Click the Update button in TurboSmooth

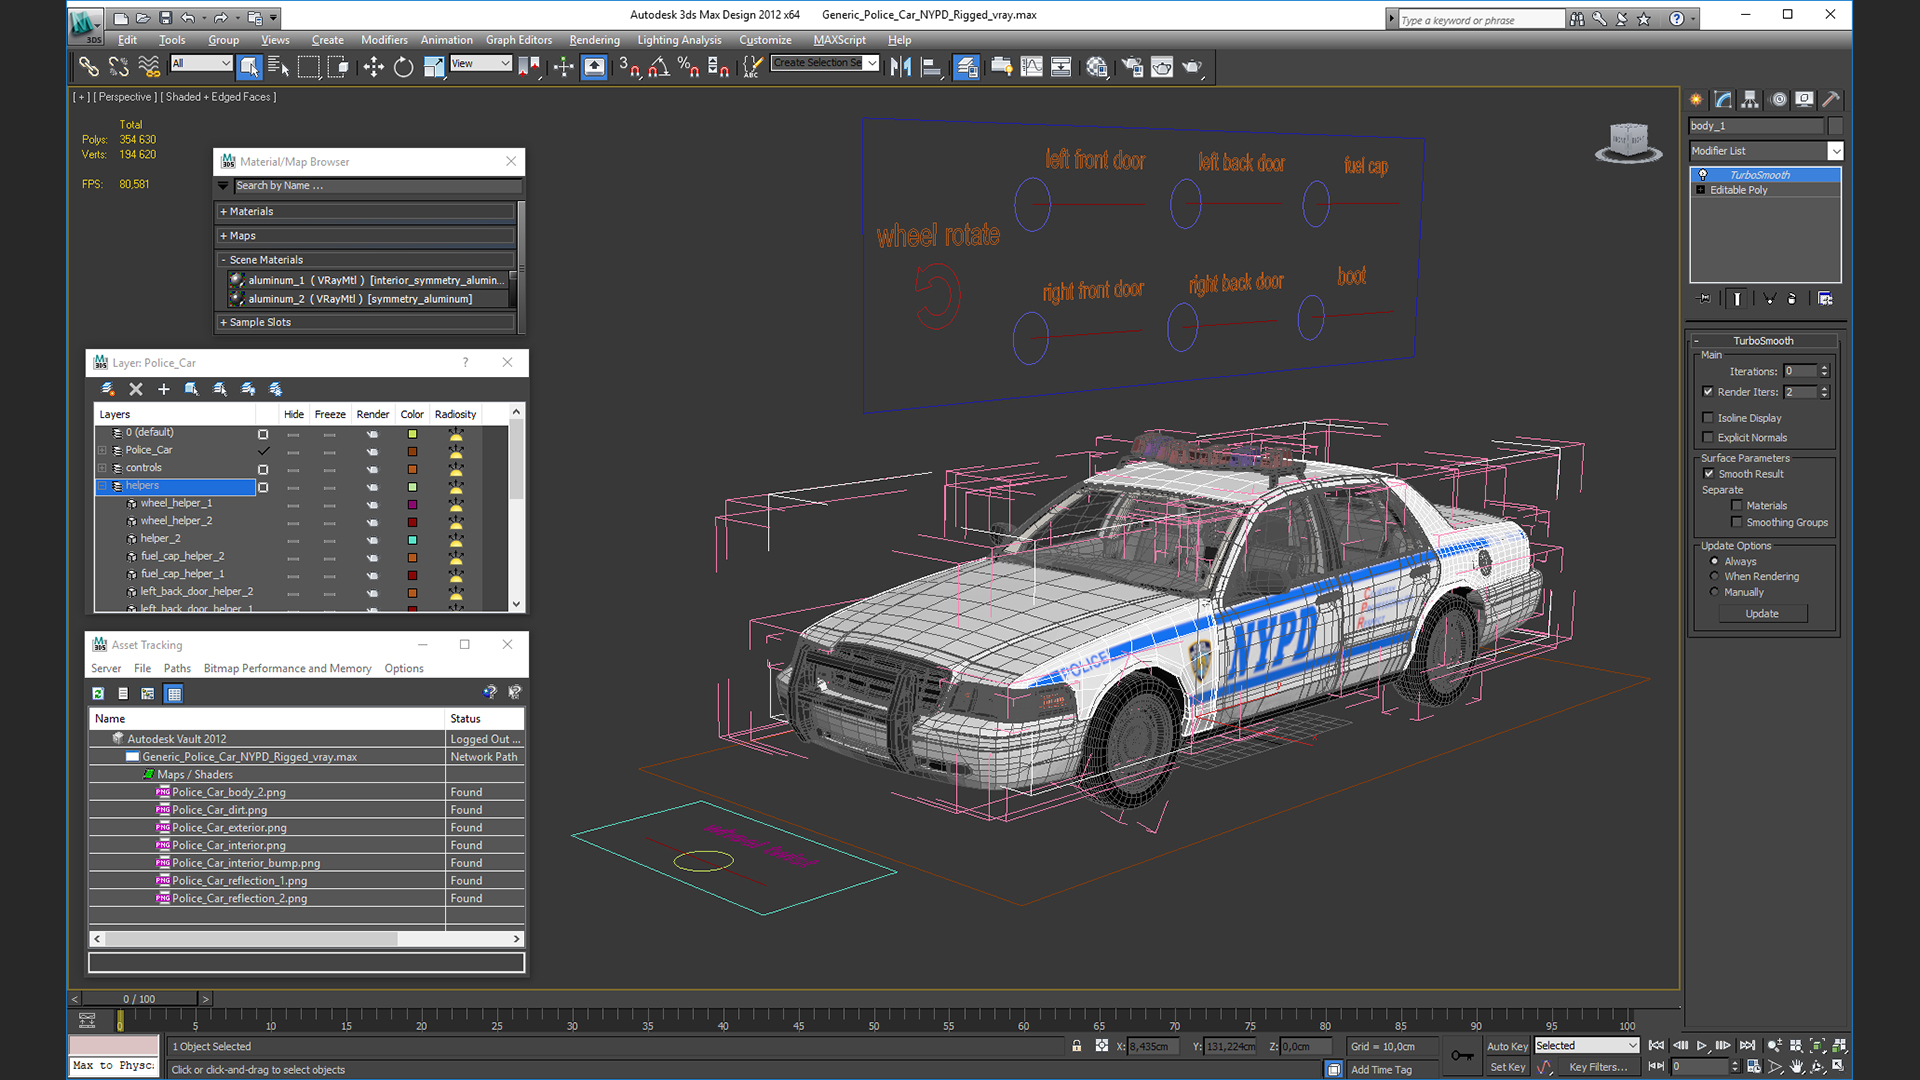[1762, 614]
